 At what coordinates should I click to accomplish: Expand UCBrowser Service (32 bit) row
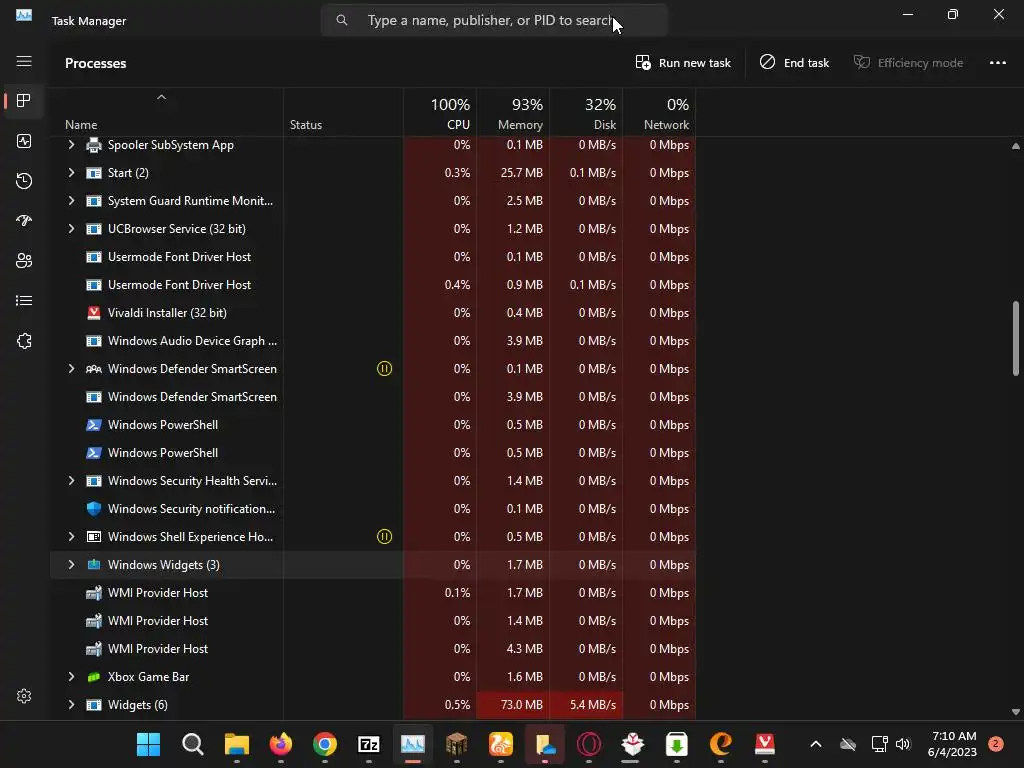71,229
